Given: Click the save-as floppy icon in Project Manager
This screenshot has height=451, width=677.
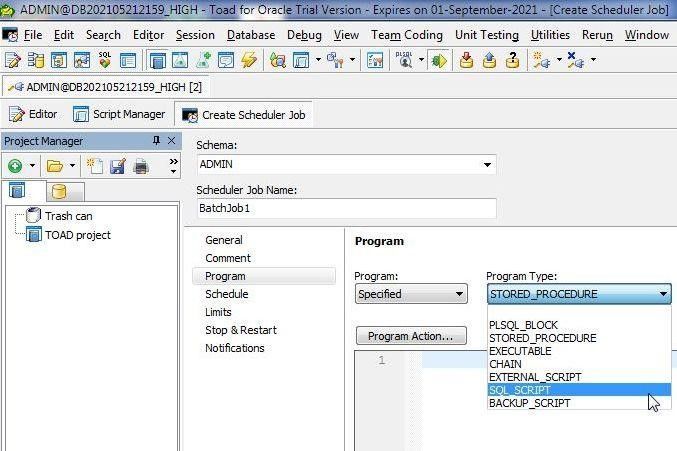Looking at the screenshot, I should click(117, 166).
